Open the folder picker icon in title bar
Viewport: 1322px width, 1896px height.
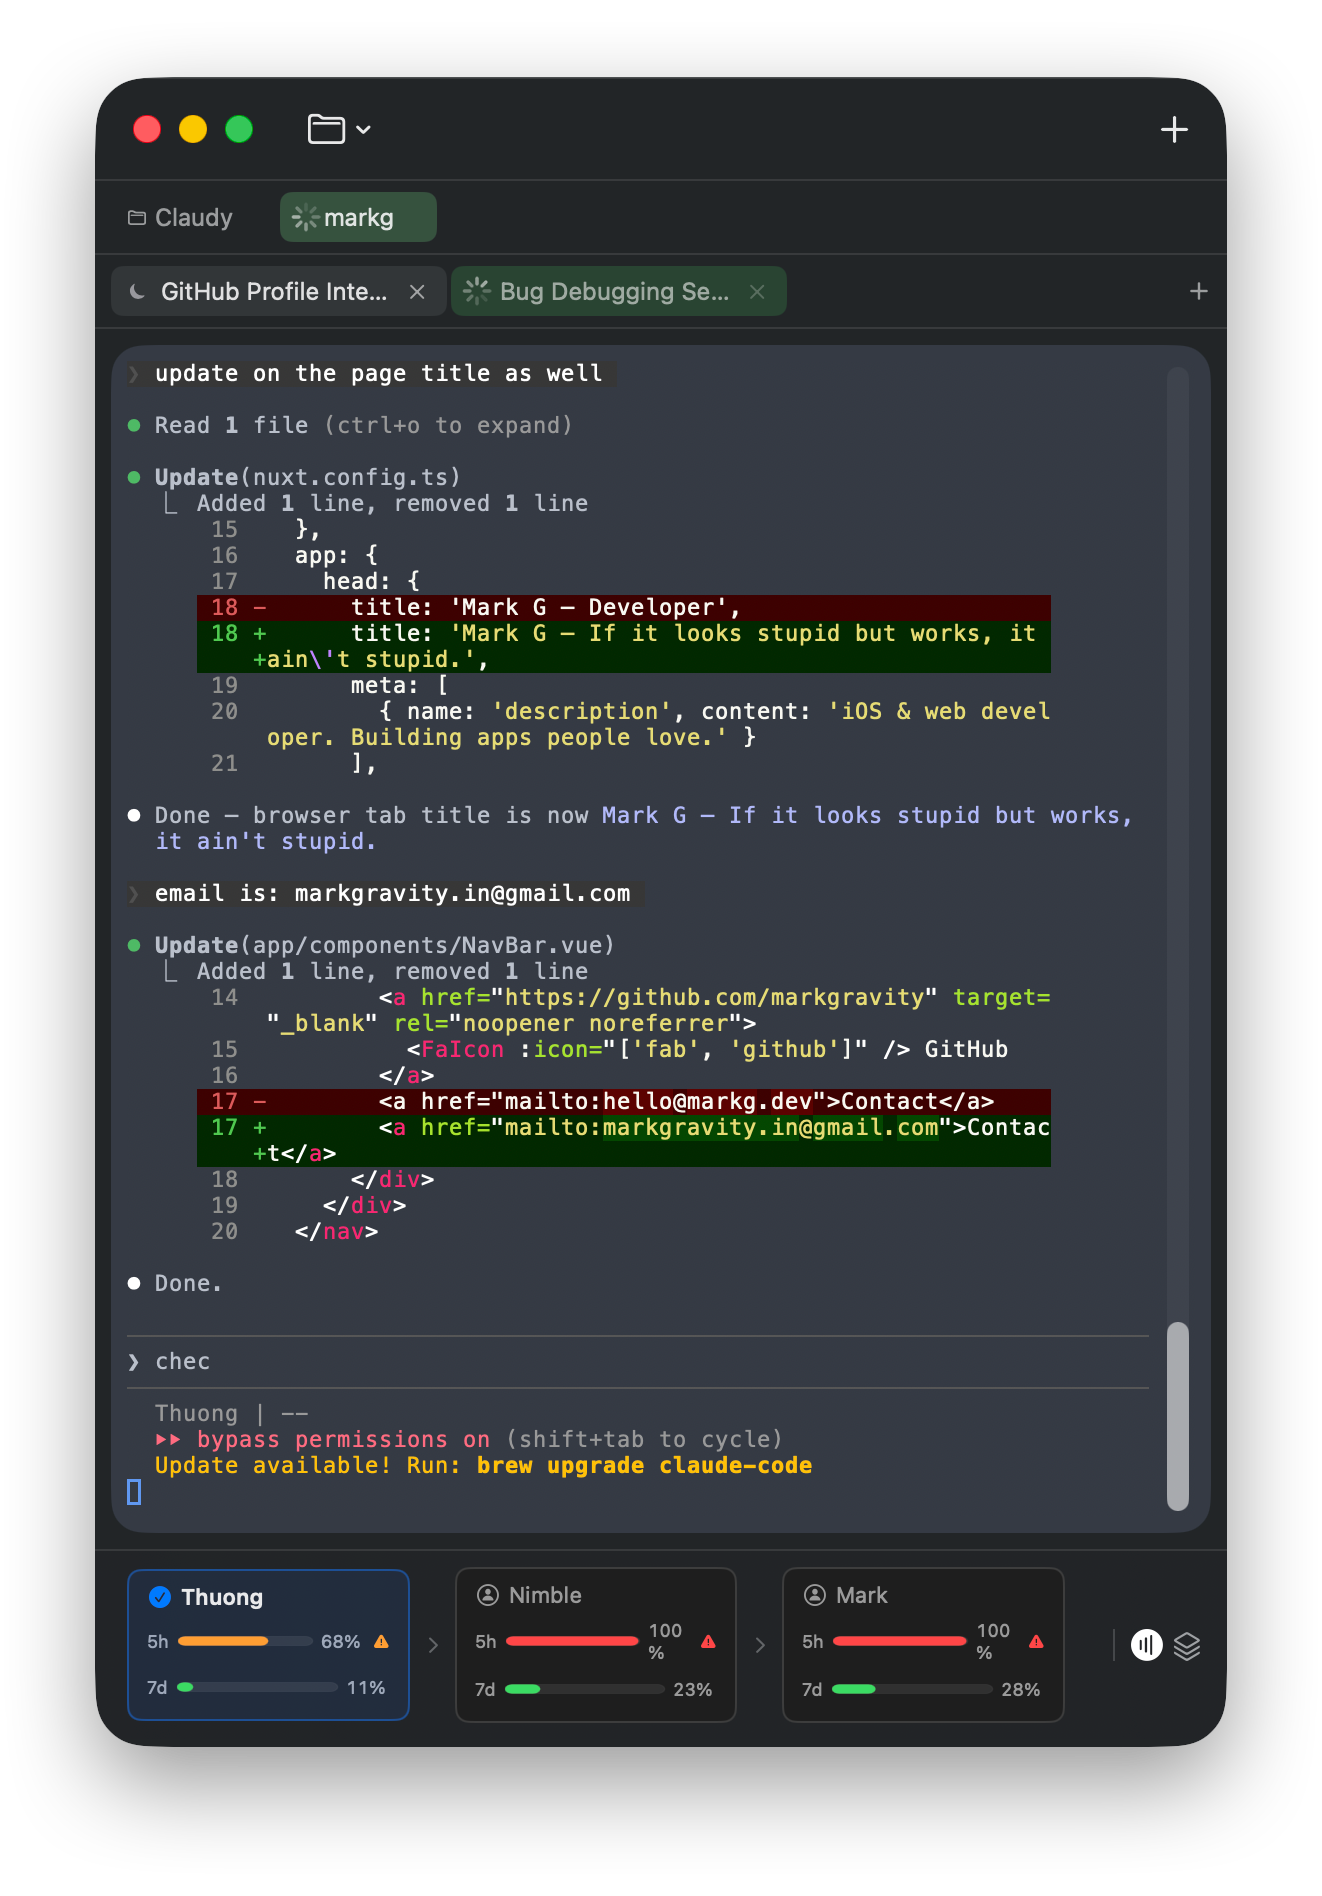pyautogui.click(x=326, y=129)
